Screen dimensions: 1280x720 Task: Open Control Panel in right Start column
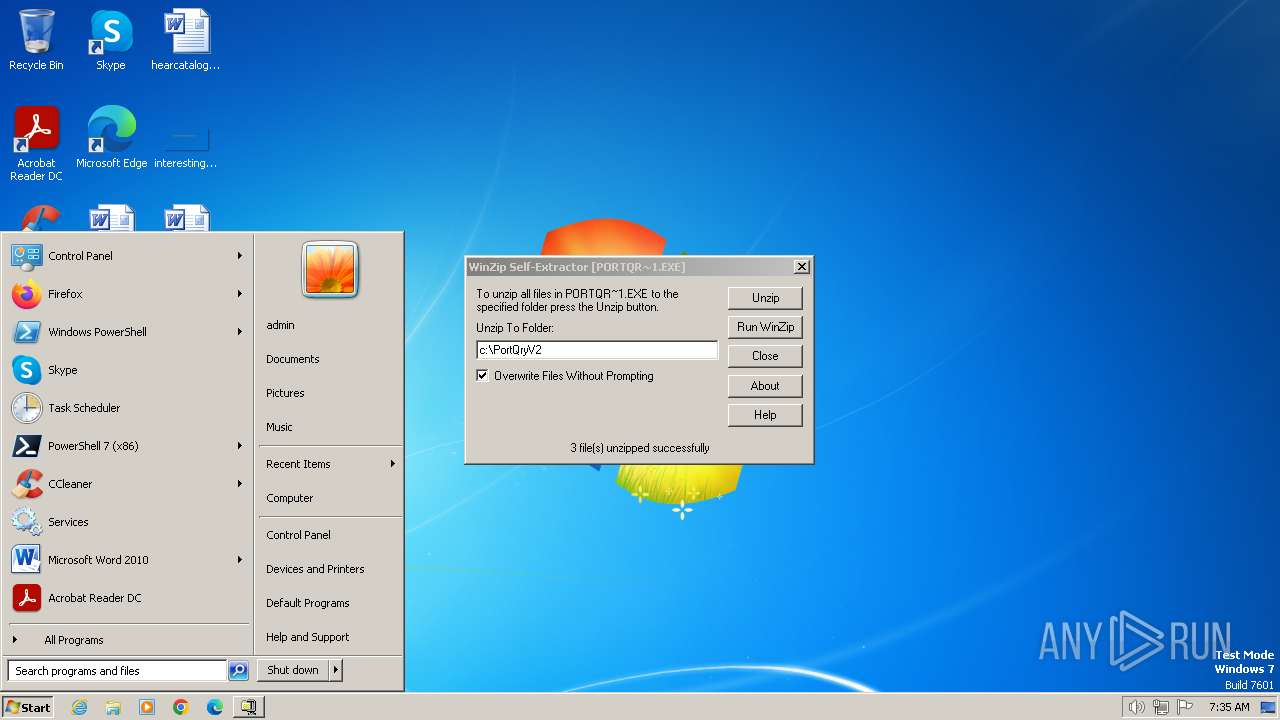[298, 535]
